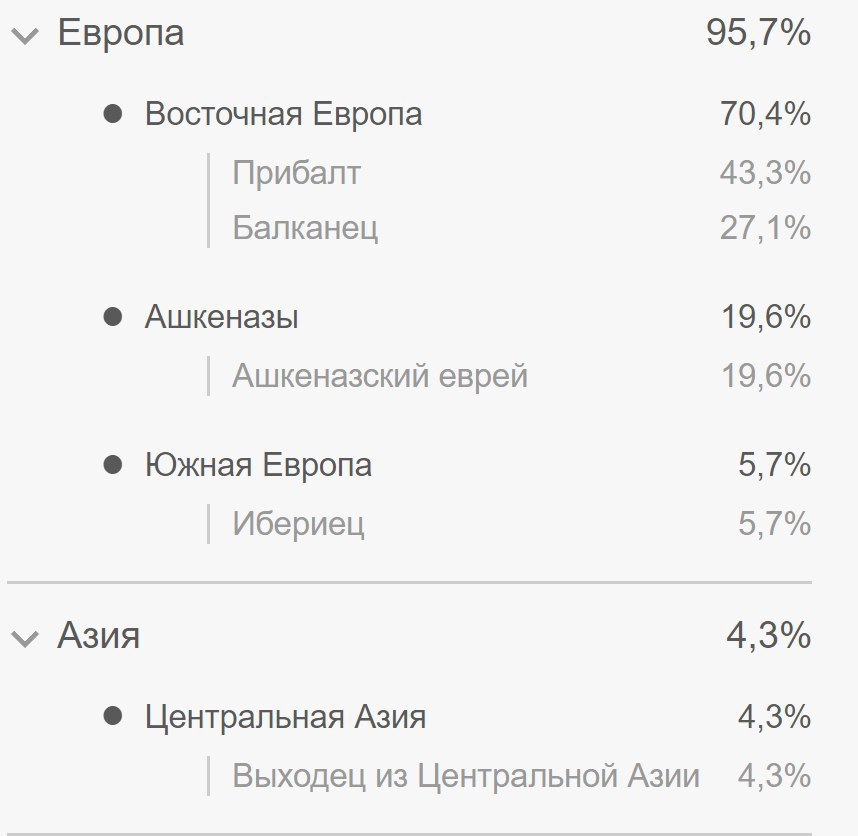Click the Восточная Европа bullet icon
858x836 pixels.
point(113,114)
